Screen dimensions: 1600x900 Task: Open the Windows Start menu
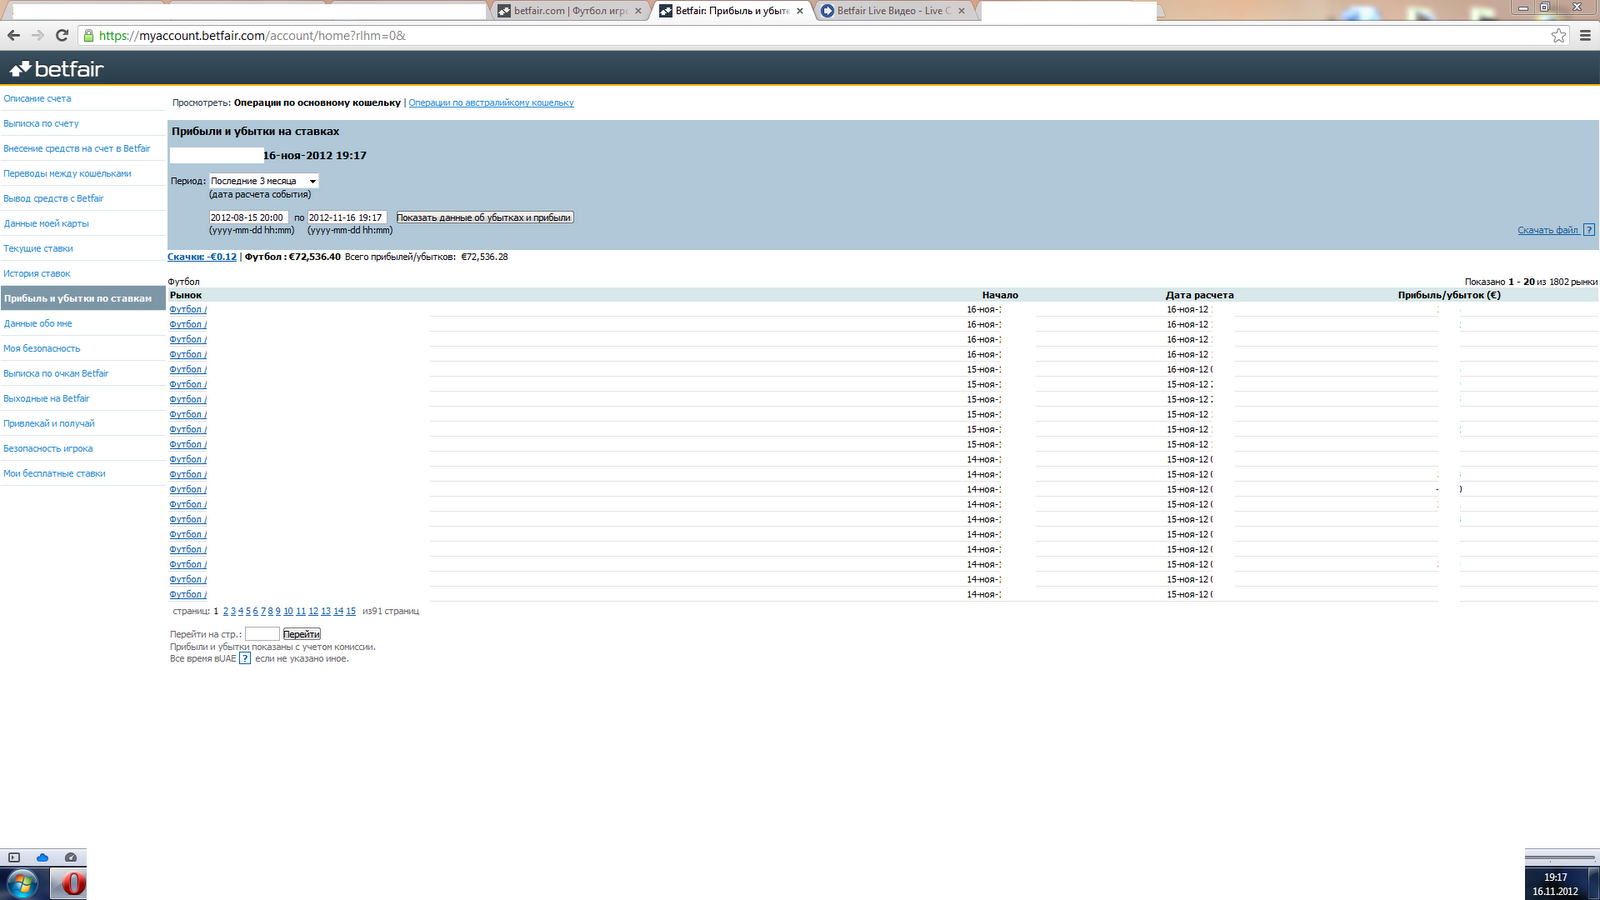(x=22, y=884)
